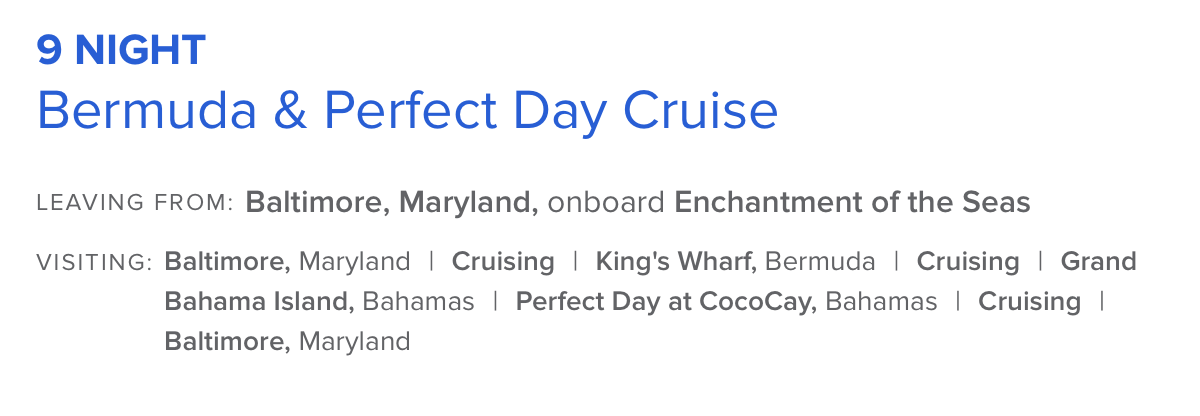This screenshot has height=416, width=1200.
Task: Click the 9 NIGHT duration heading
Action: click(121, 50)
